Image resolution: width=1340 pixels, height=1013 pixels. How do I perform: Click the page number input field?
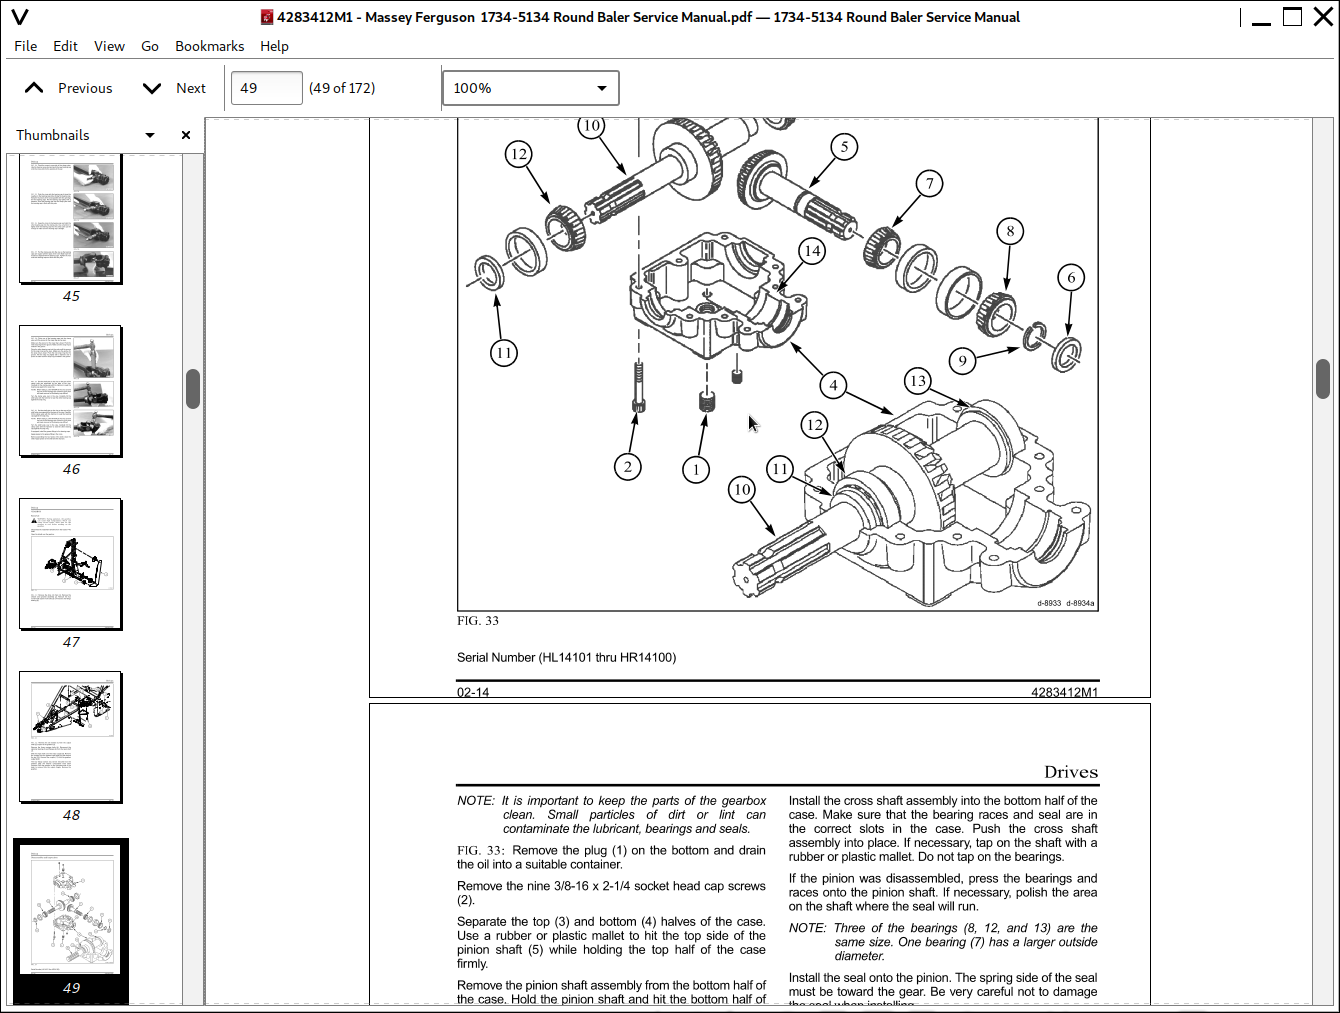pos(266,88)
